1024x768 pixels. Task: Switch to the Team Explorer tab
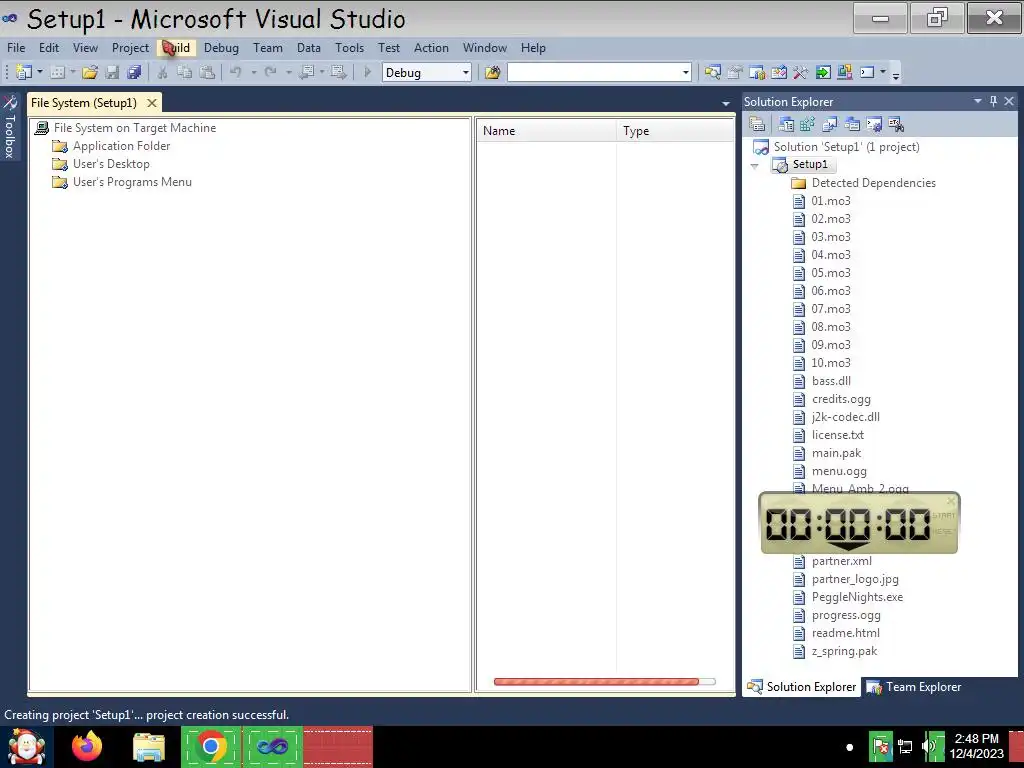point(914,686)
